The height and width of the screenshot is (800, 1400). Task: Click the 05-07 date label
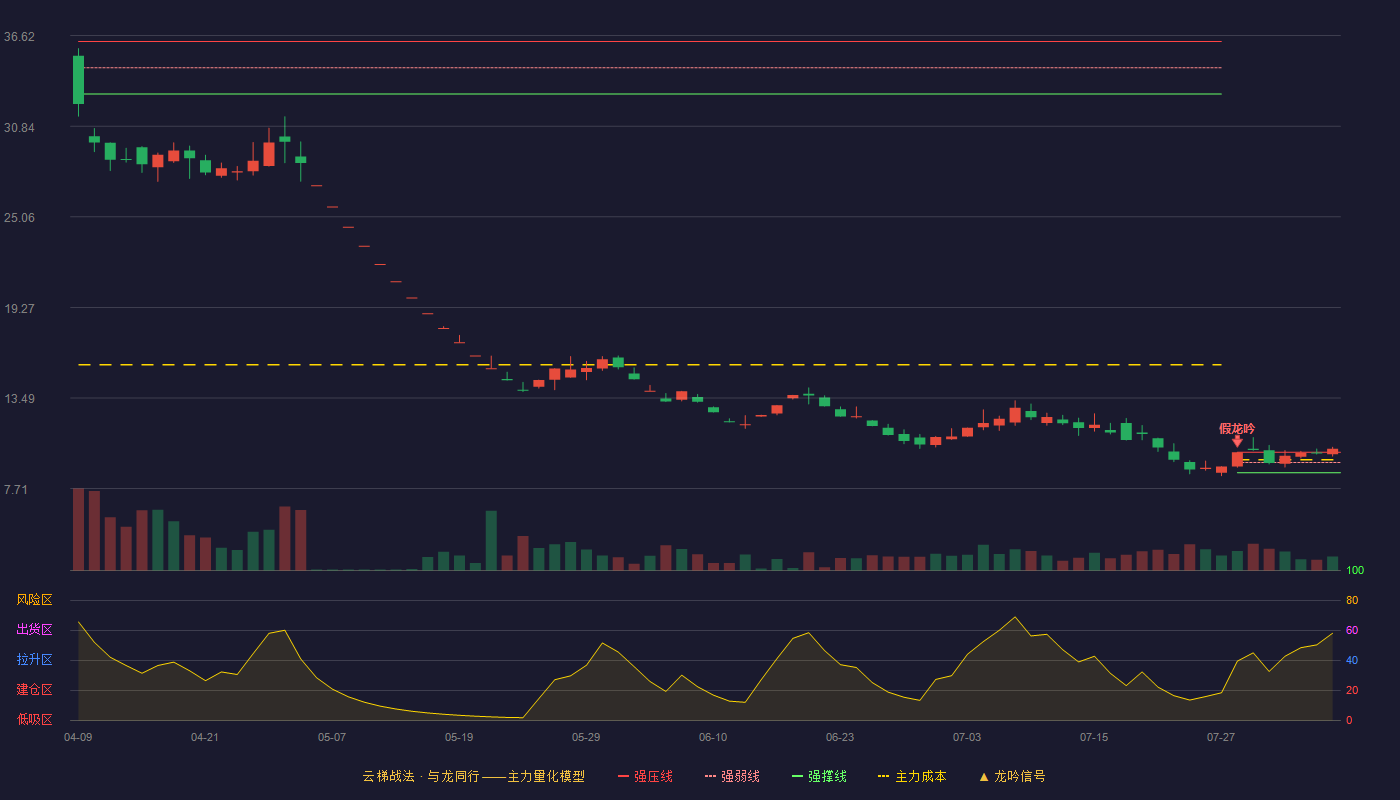point(332,737)
